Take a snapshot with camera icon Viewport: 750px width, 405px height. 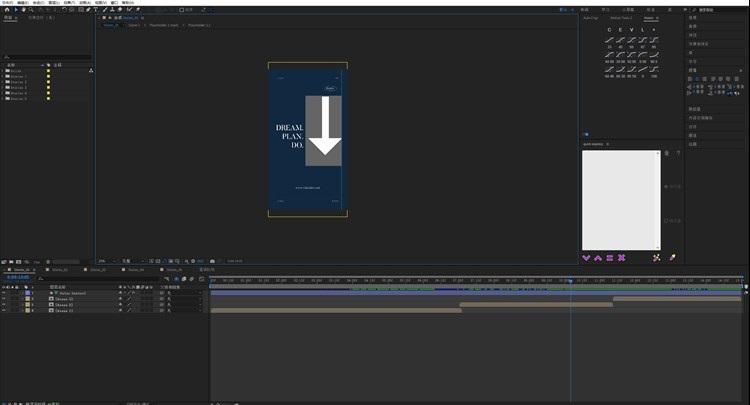click(212, 261)
